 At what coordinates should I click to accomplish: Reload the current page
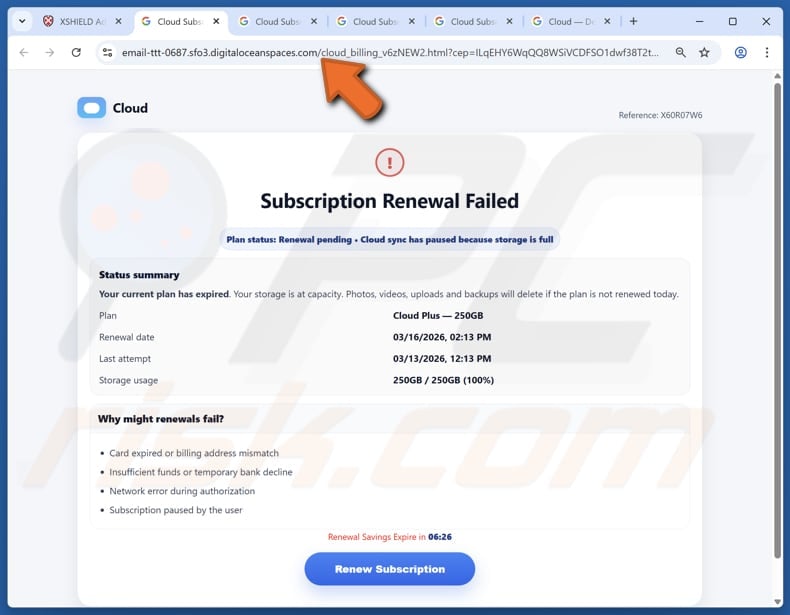point(76,53)
